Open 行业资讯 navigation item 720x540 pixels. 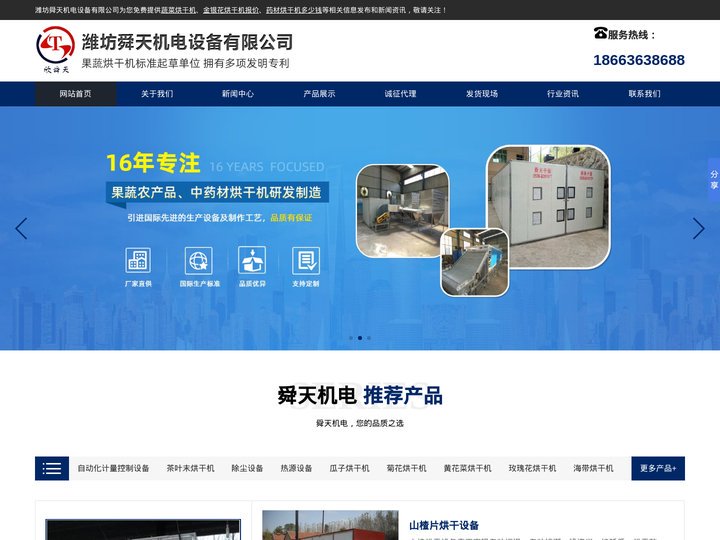pos(563,94)
